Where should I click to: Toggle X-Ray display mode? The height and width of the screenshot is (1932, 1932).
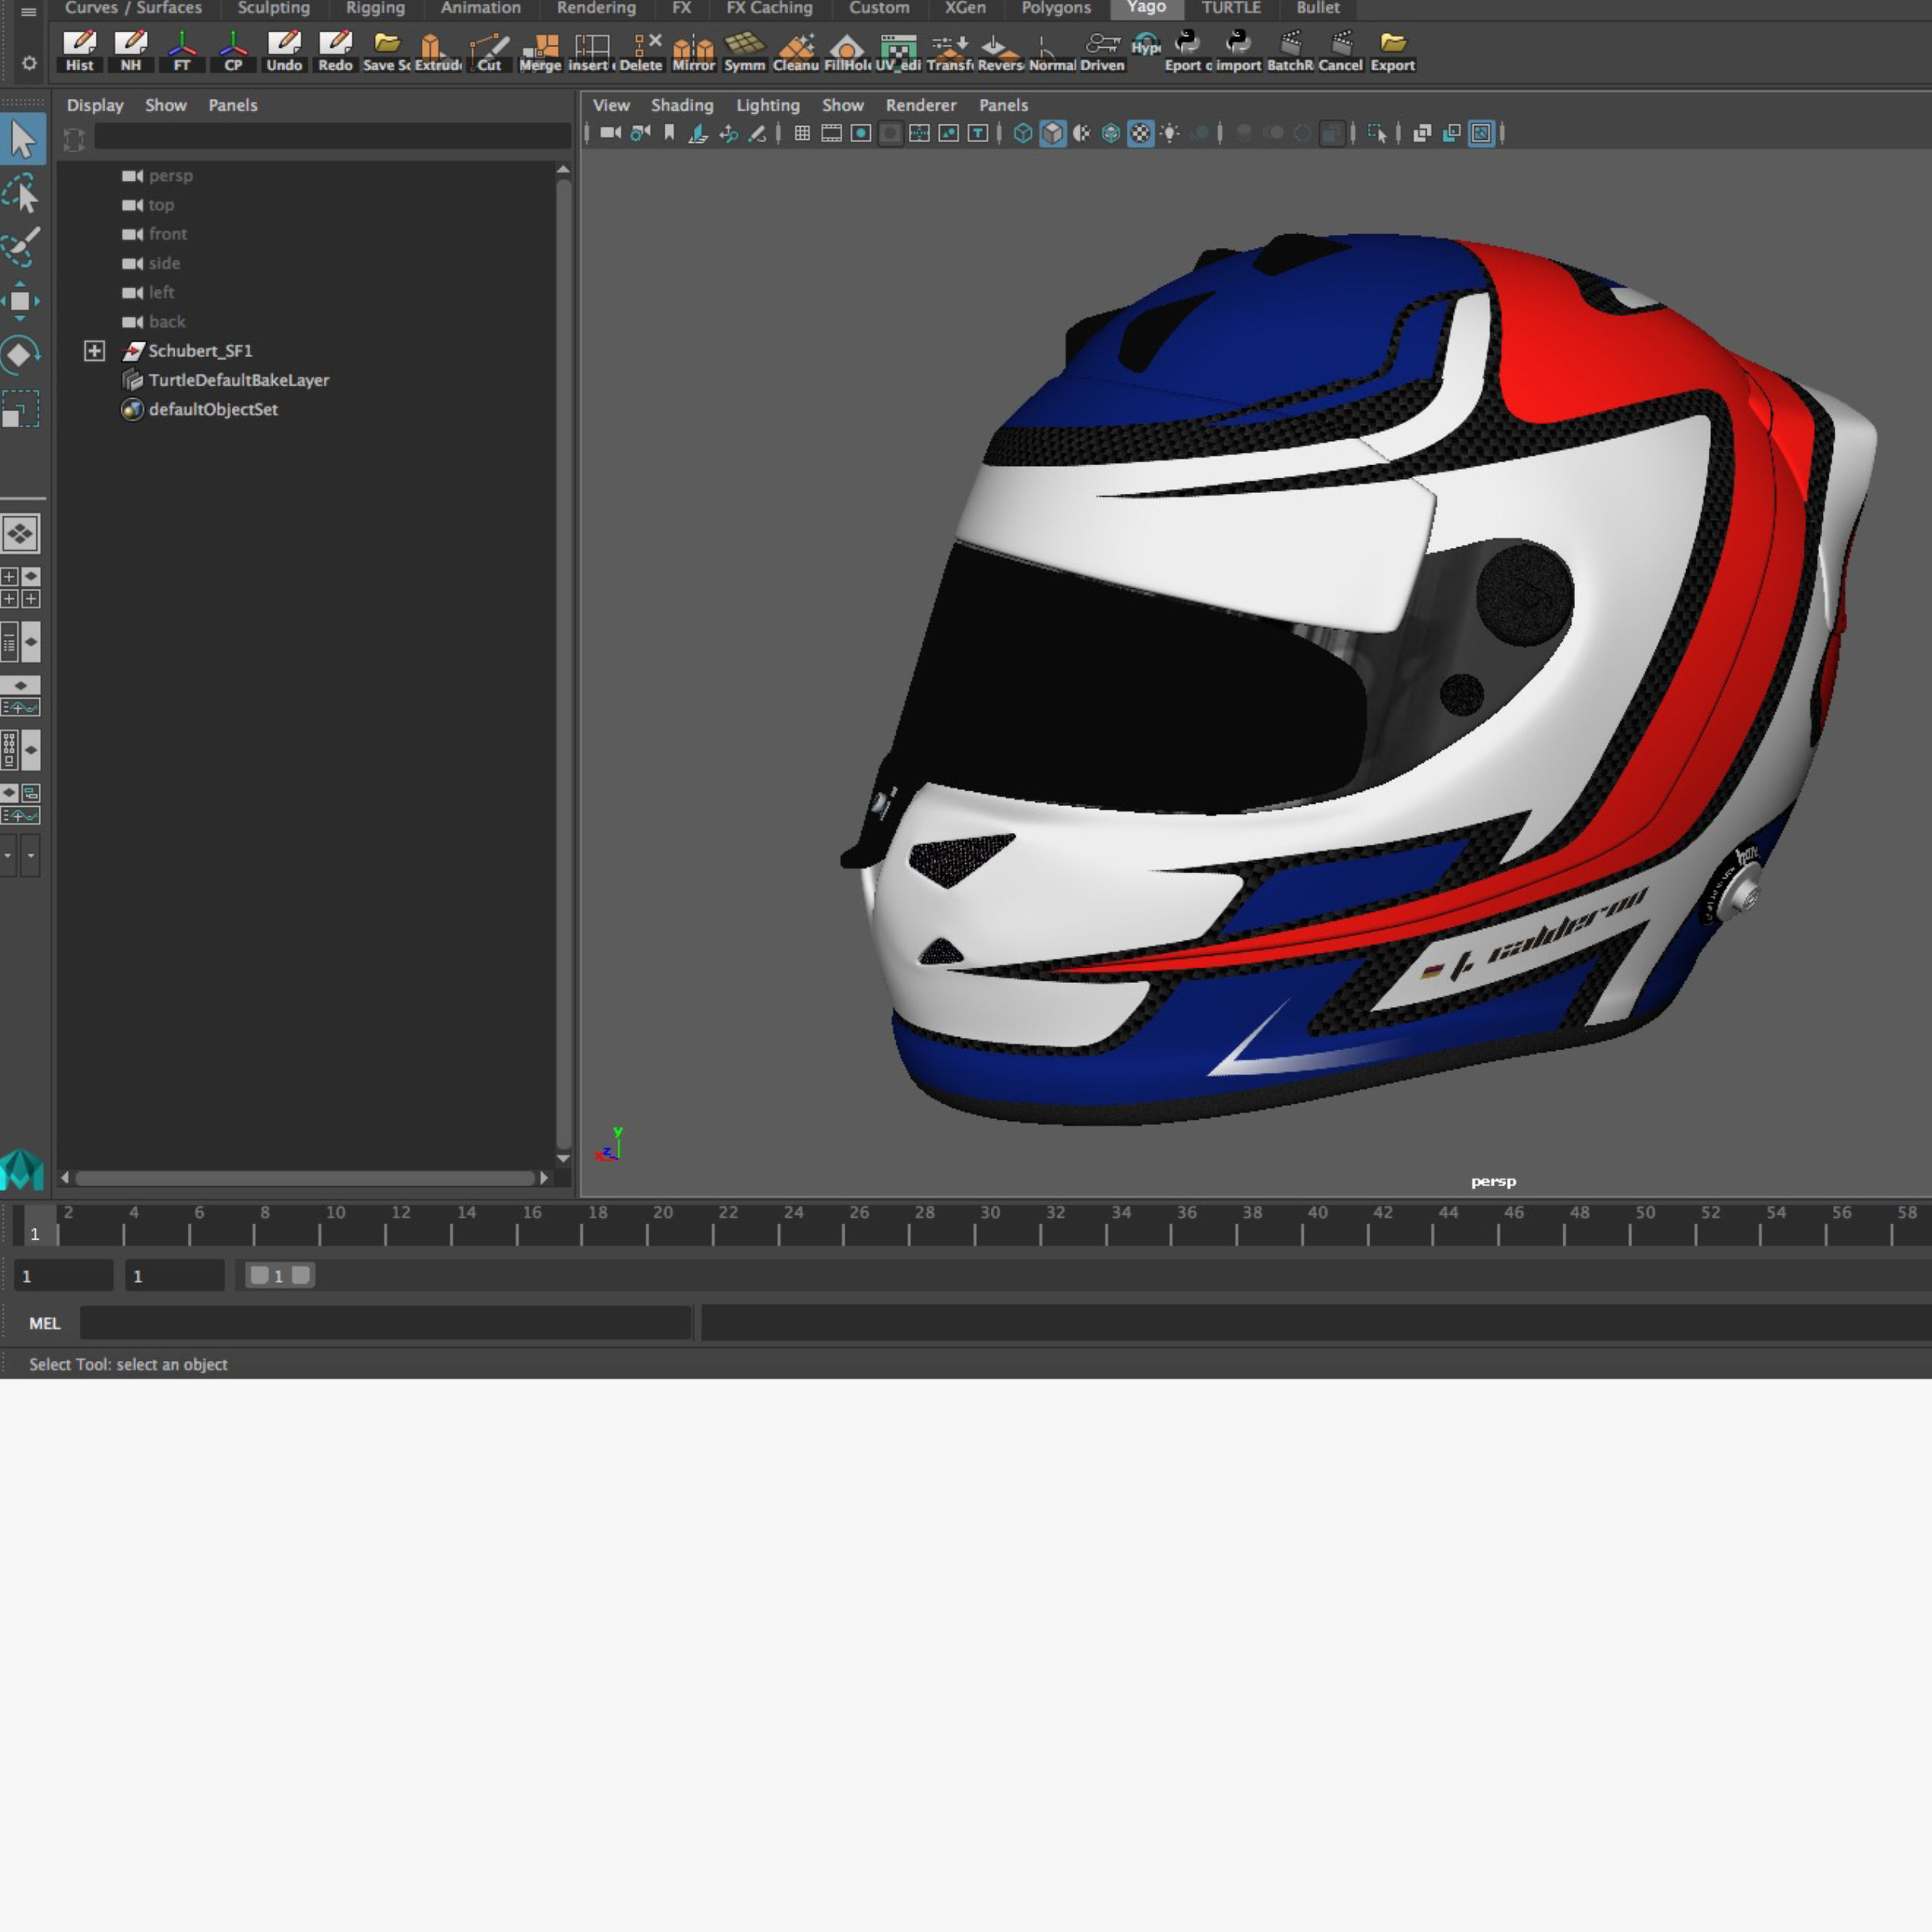pos(1422,133)
